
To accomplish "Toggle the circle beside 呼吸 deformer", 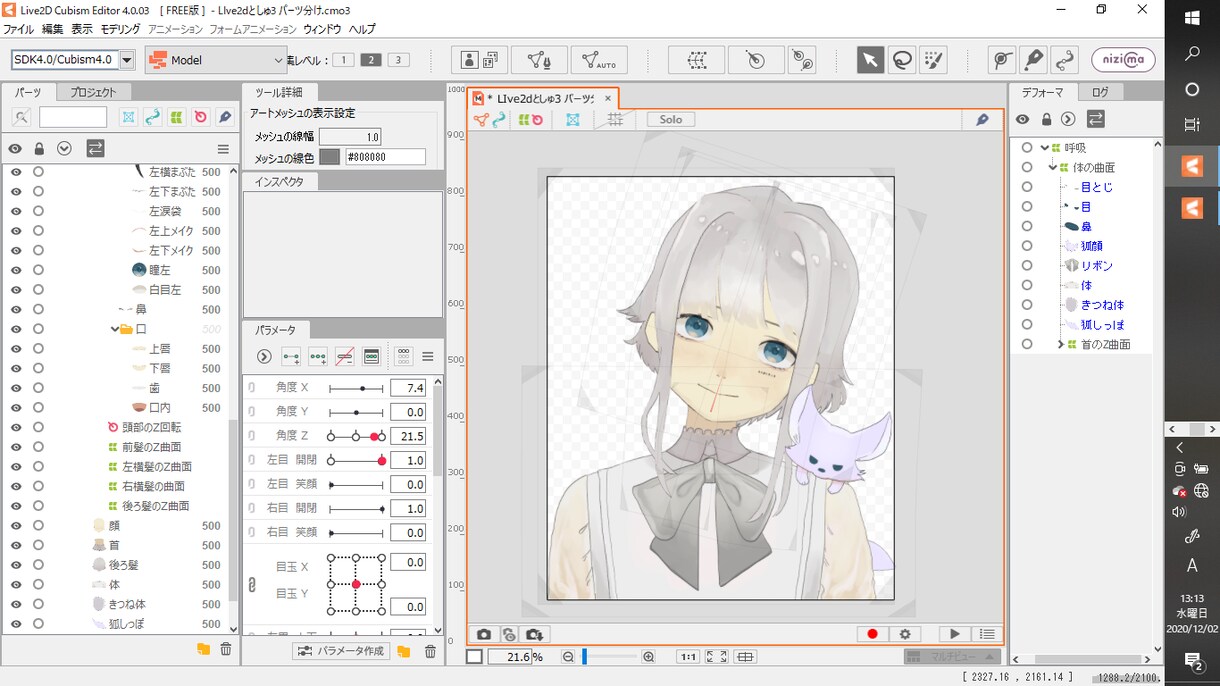I will click(1027, 148).
